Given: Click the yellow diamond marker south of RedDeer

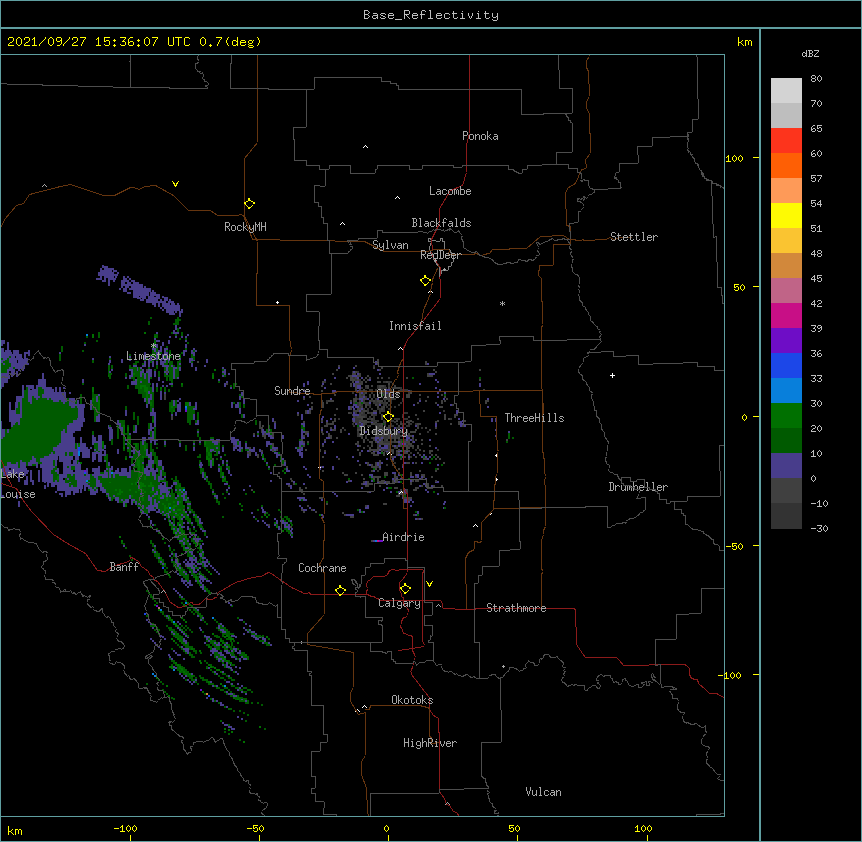Looking at the screenshot, I should point(426,281).
